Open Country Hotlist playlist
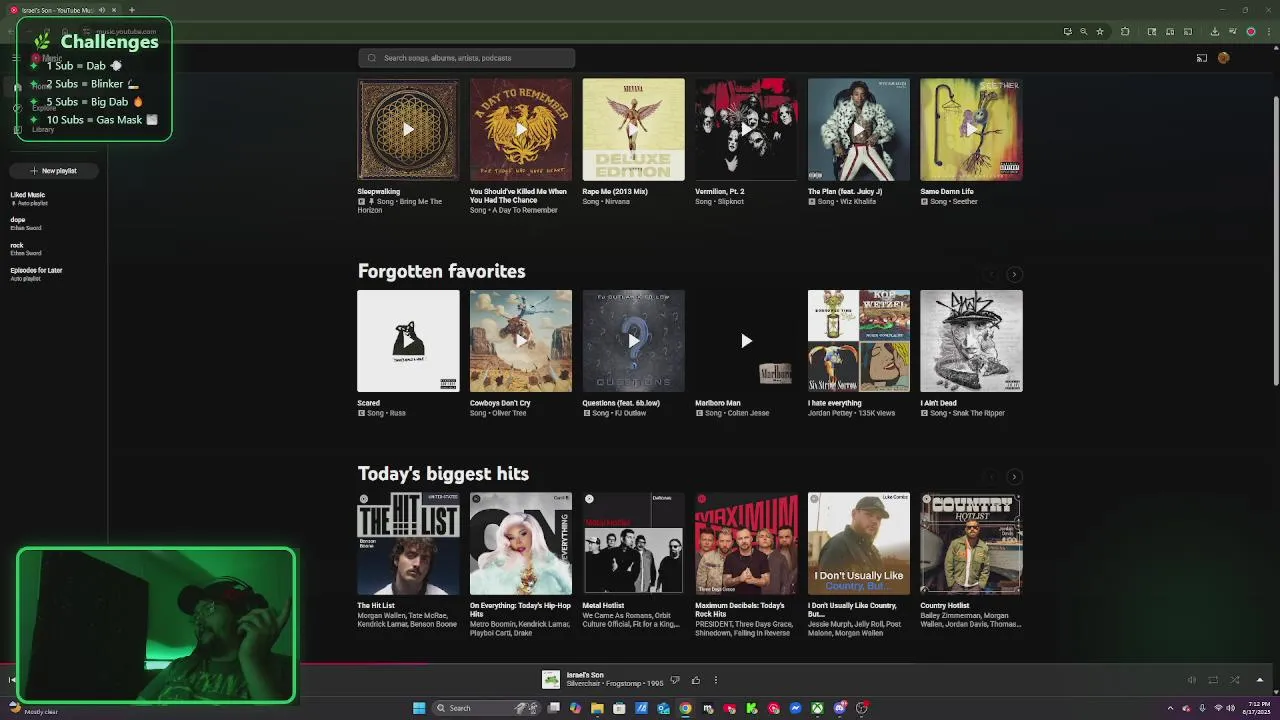 [x=971, y=543]
